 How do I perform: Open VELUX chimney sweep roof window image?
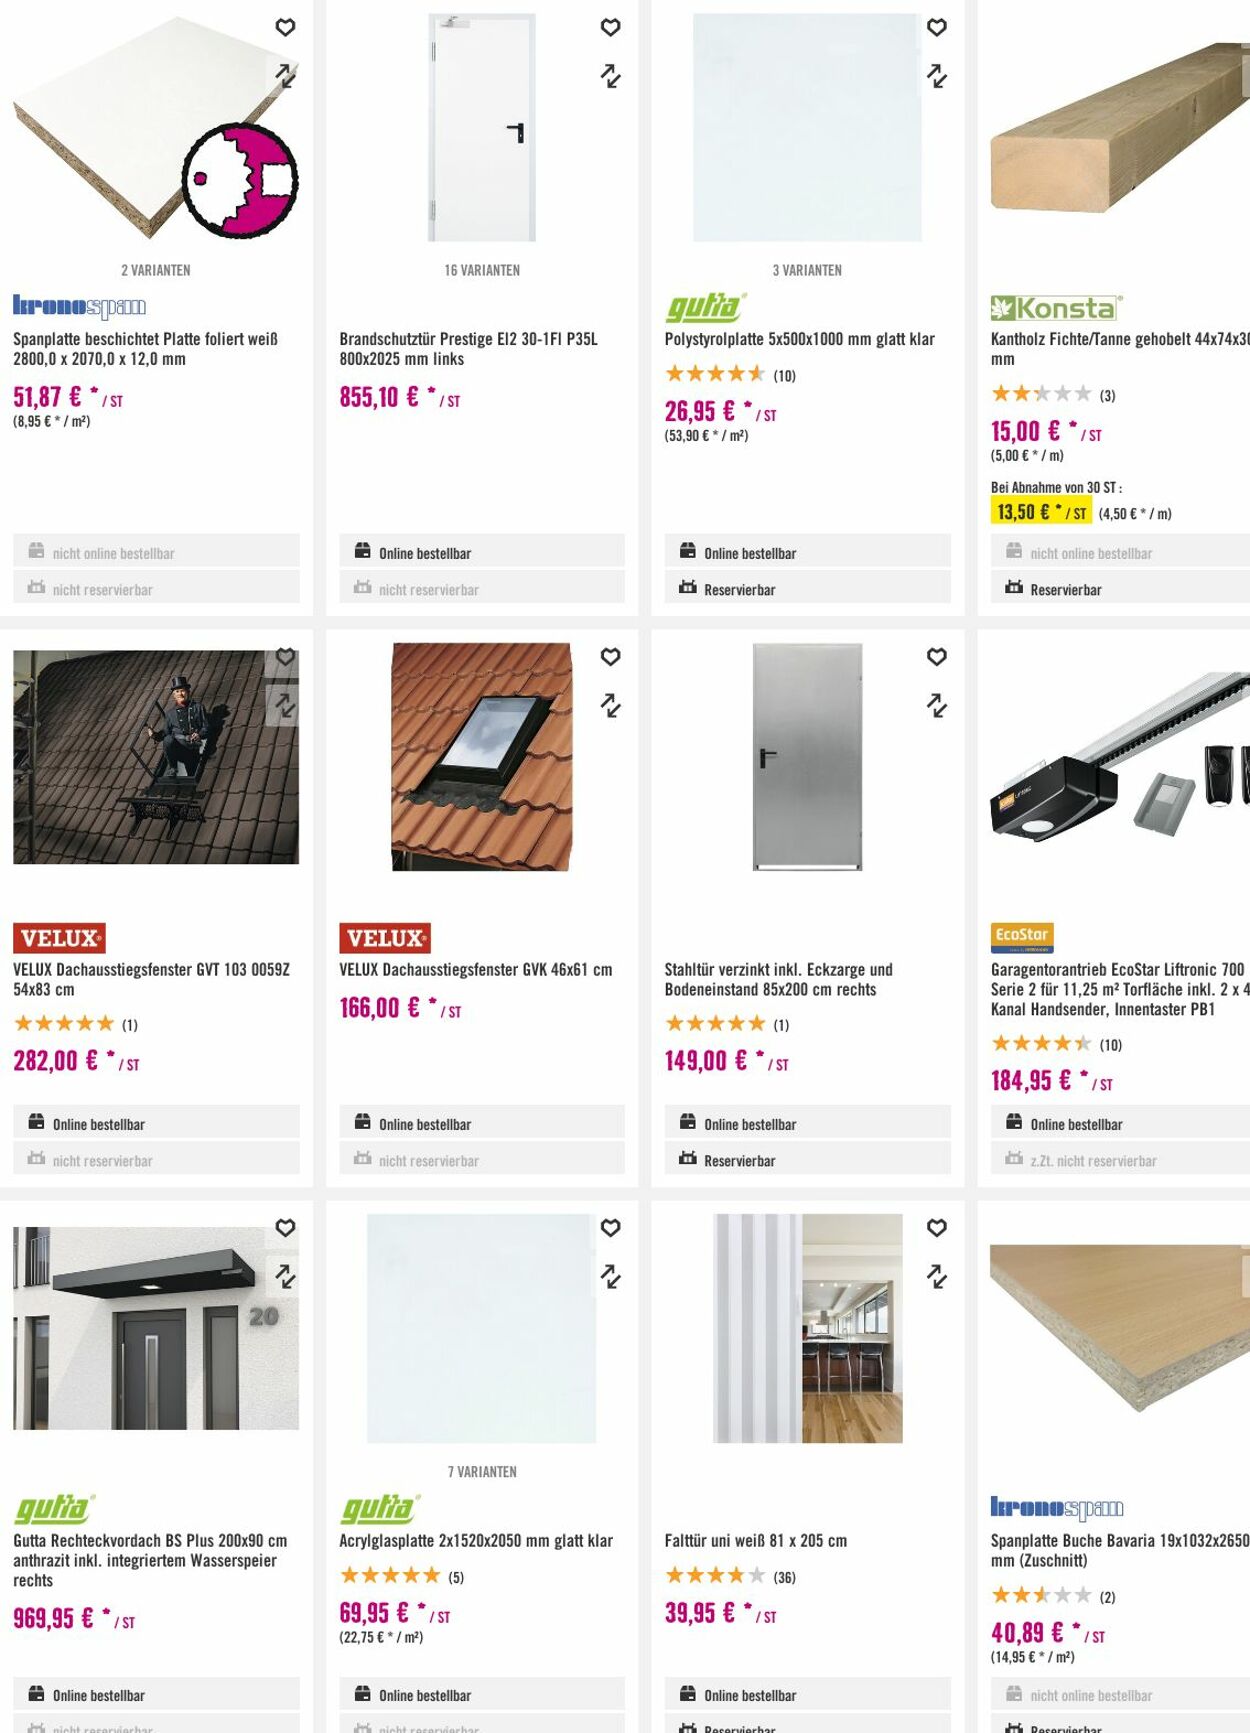[x=156, y=757]
